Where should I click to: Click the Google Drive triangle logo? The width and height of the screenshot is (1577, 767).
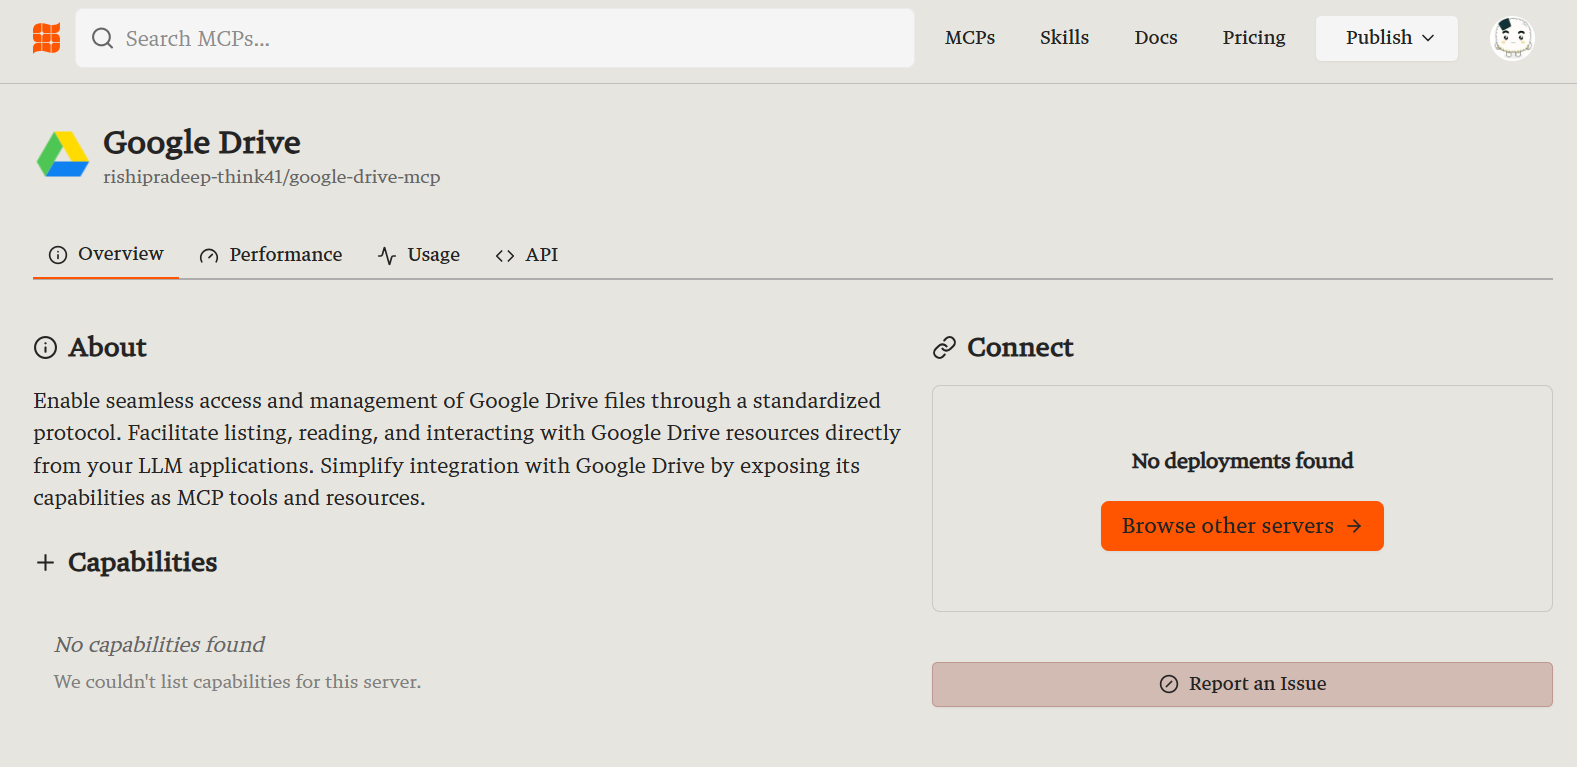click(63, 155)
